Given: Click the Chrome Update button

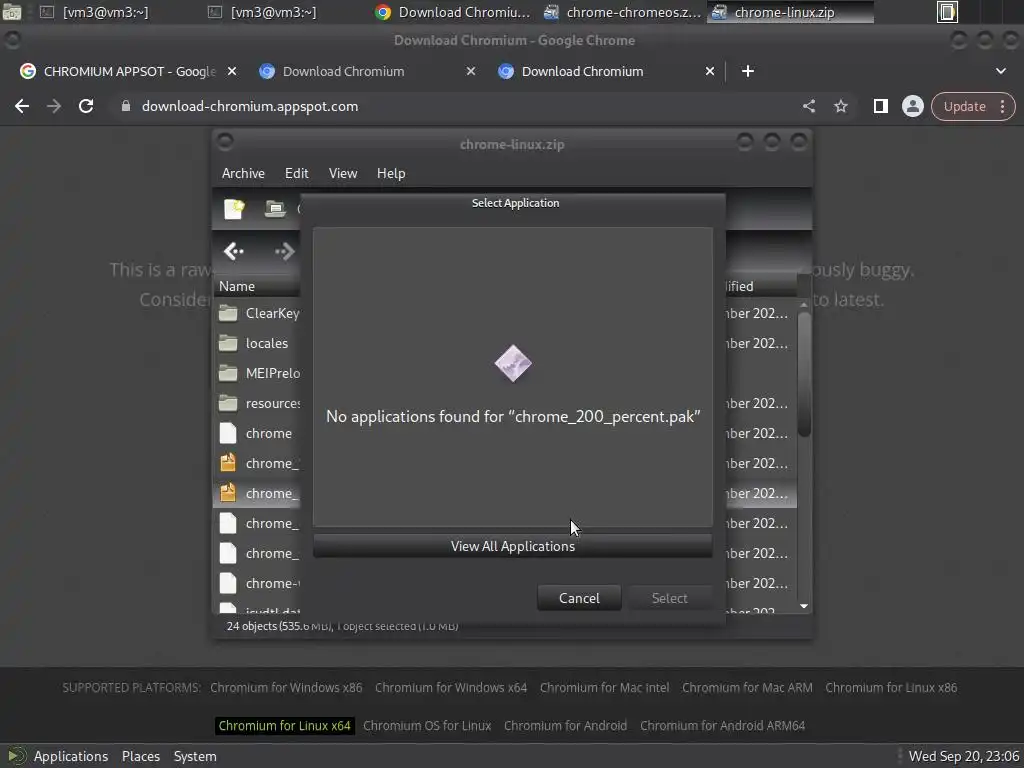Looking at the screenshot, I should coord(964,106).
